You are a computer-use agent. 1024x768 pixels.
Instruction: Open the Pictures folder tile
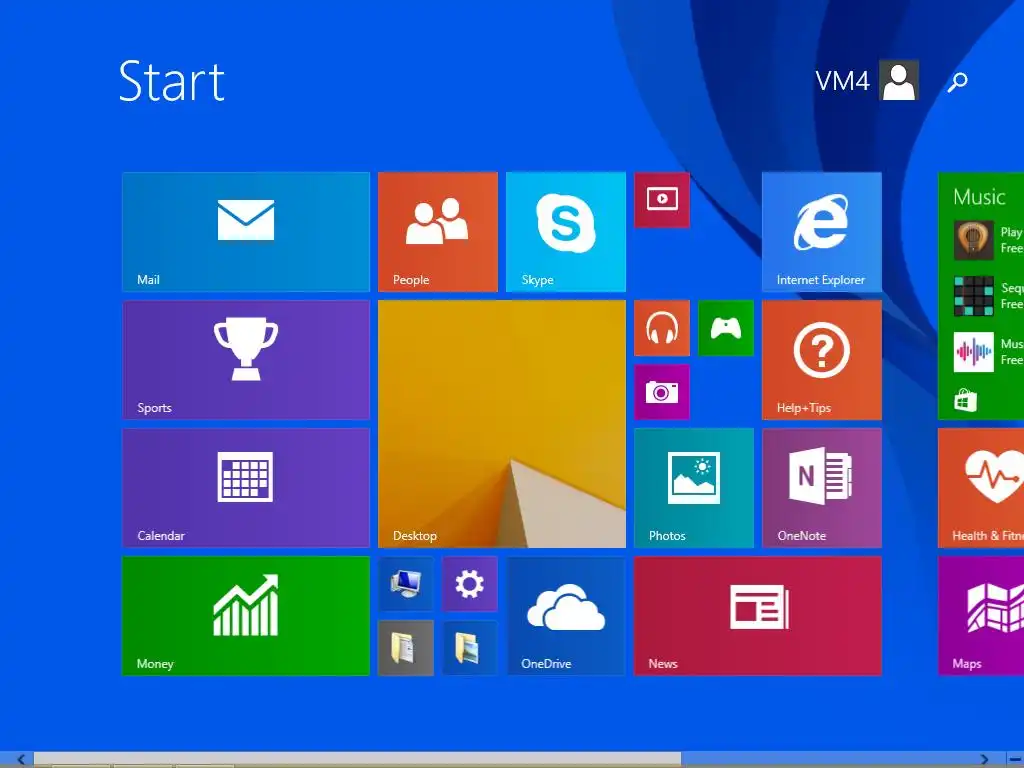[x=470, y=648]
